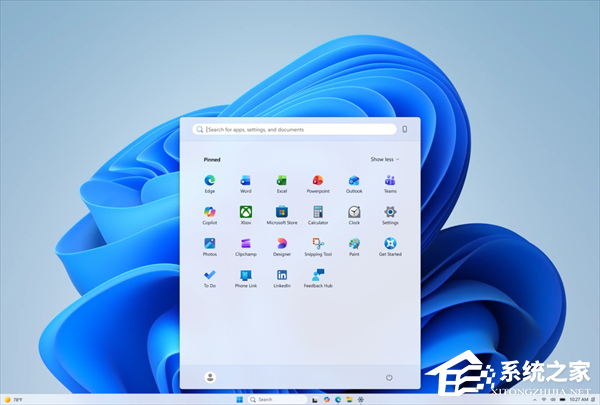Launch the pinned Designer app
Viewport: 600px width, 405px height.
point(282,247)
